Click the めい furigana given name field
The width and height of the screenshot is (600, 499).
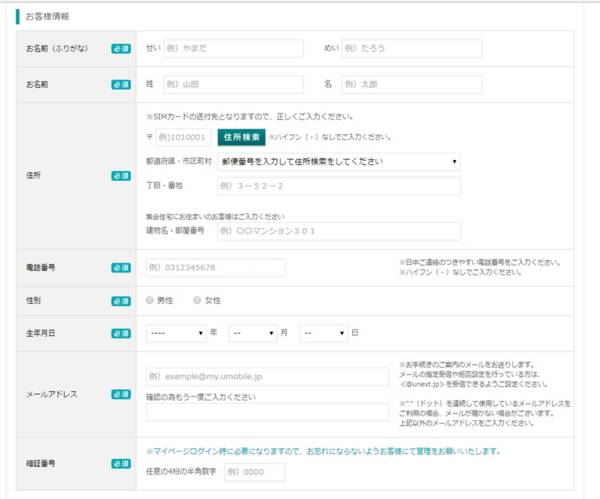pyautogui.click(x=411, y=49)
